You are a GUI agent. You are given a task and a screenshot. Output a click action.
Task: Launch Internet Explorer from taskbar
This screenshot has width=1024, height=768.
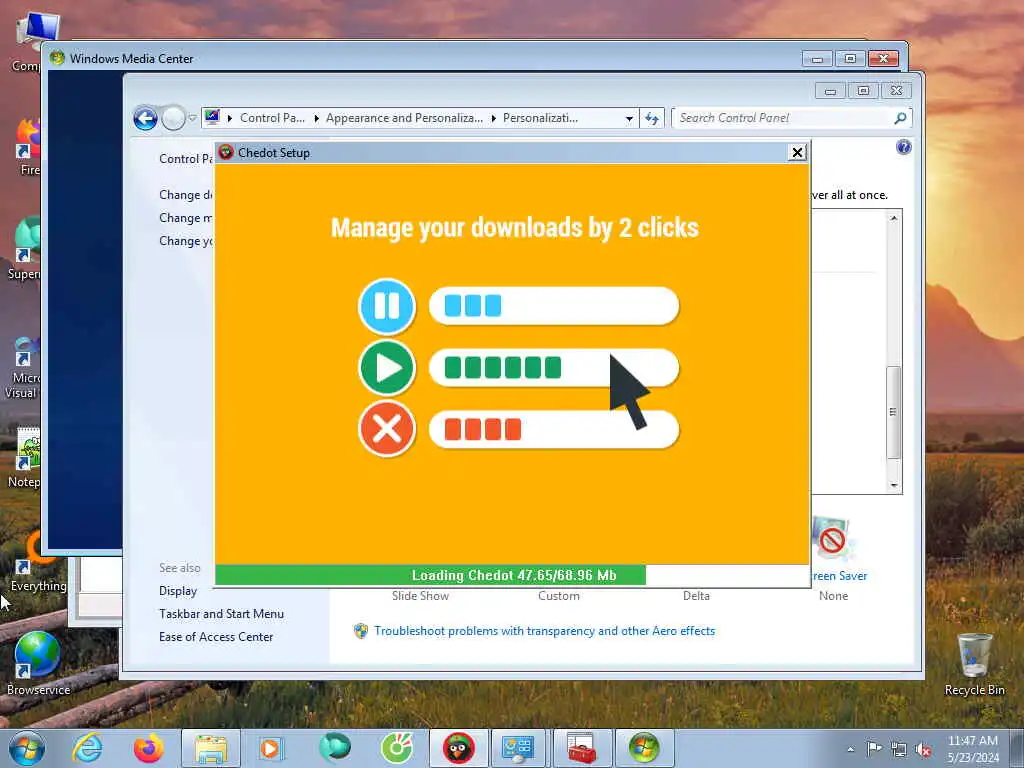point(88,748)
